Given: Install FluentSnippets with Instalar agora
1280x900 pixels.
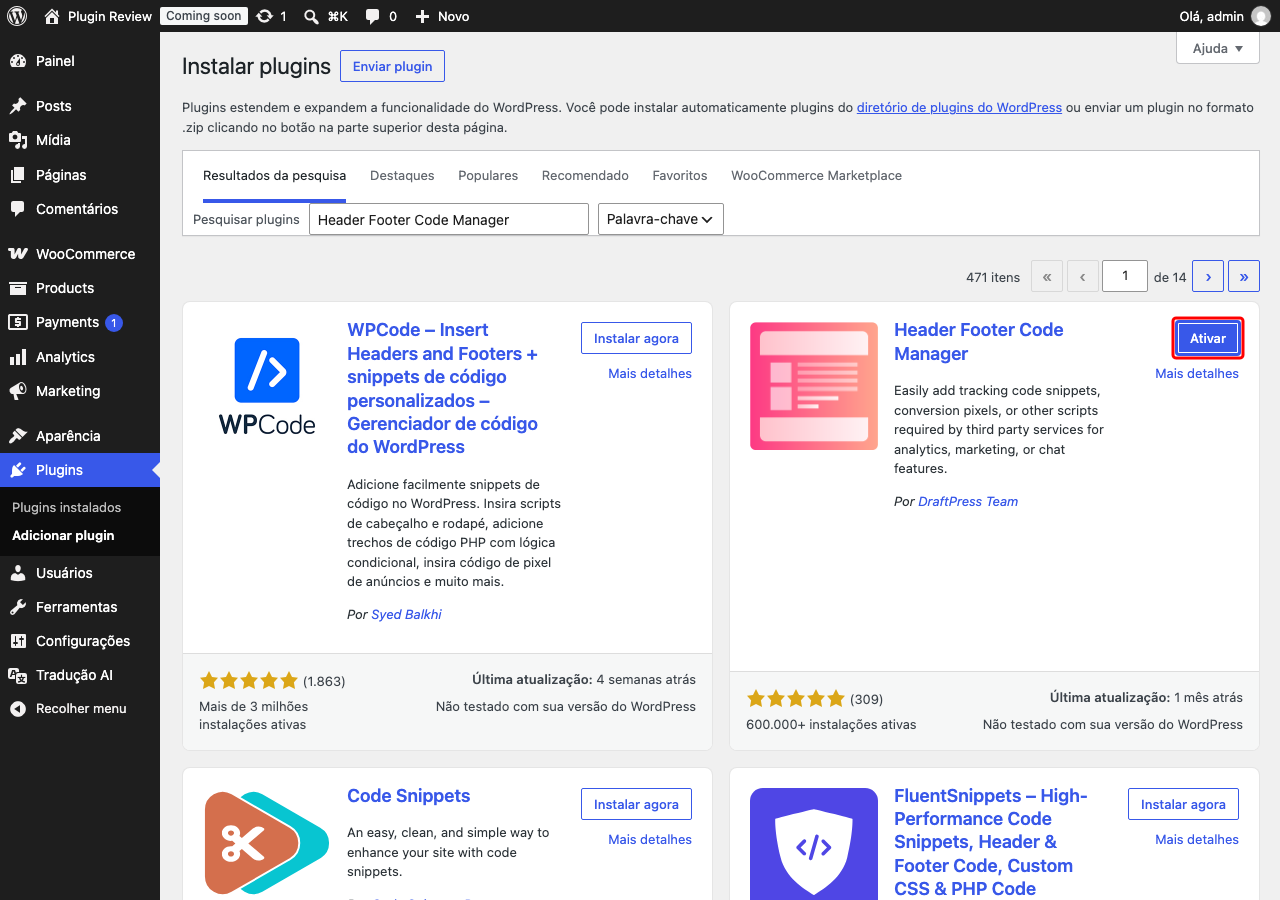Looking at the screenshot, I should [x=1183, y=804].
